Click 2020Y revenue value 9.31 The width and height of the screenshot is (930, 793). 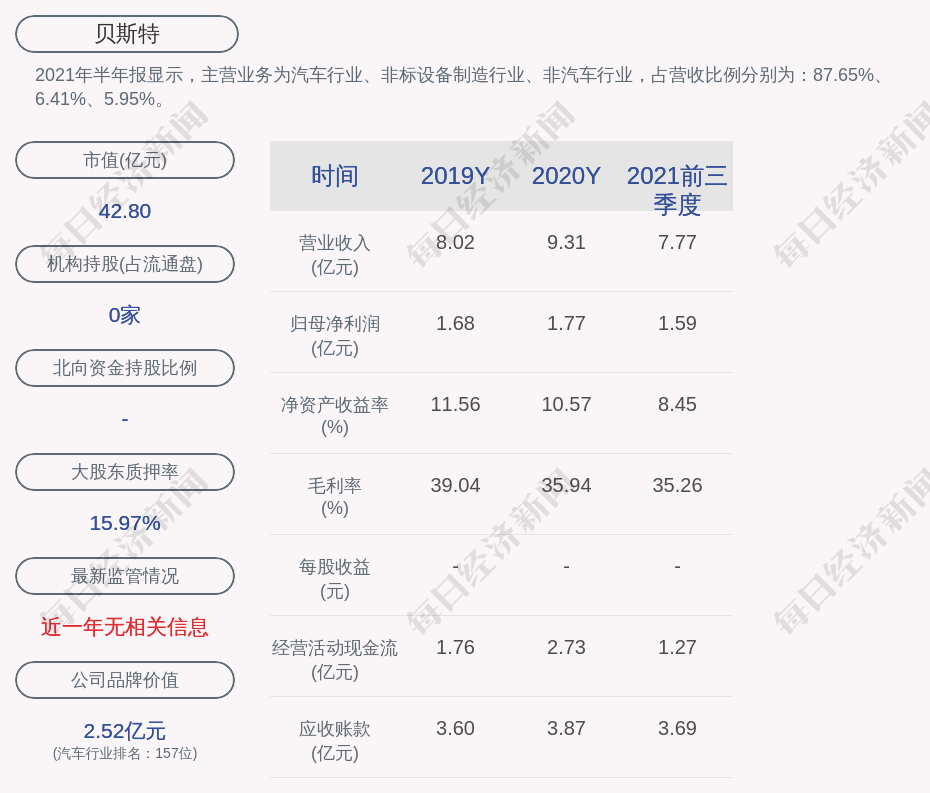pyautogui.click(x=566, y=243)
